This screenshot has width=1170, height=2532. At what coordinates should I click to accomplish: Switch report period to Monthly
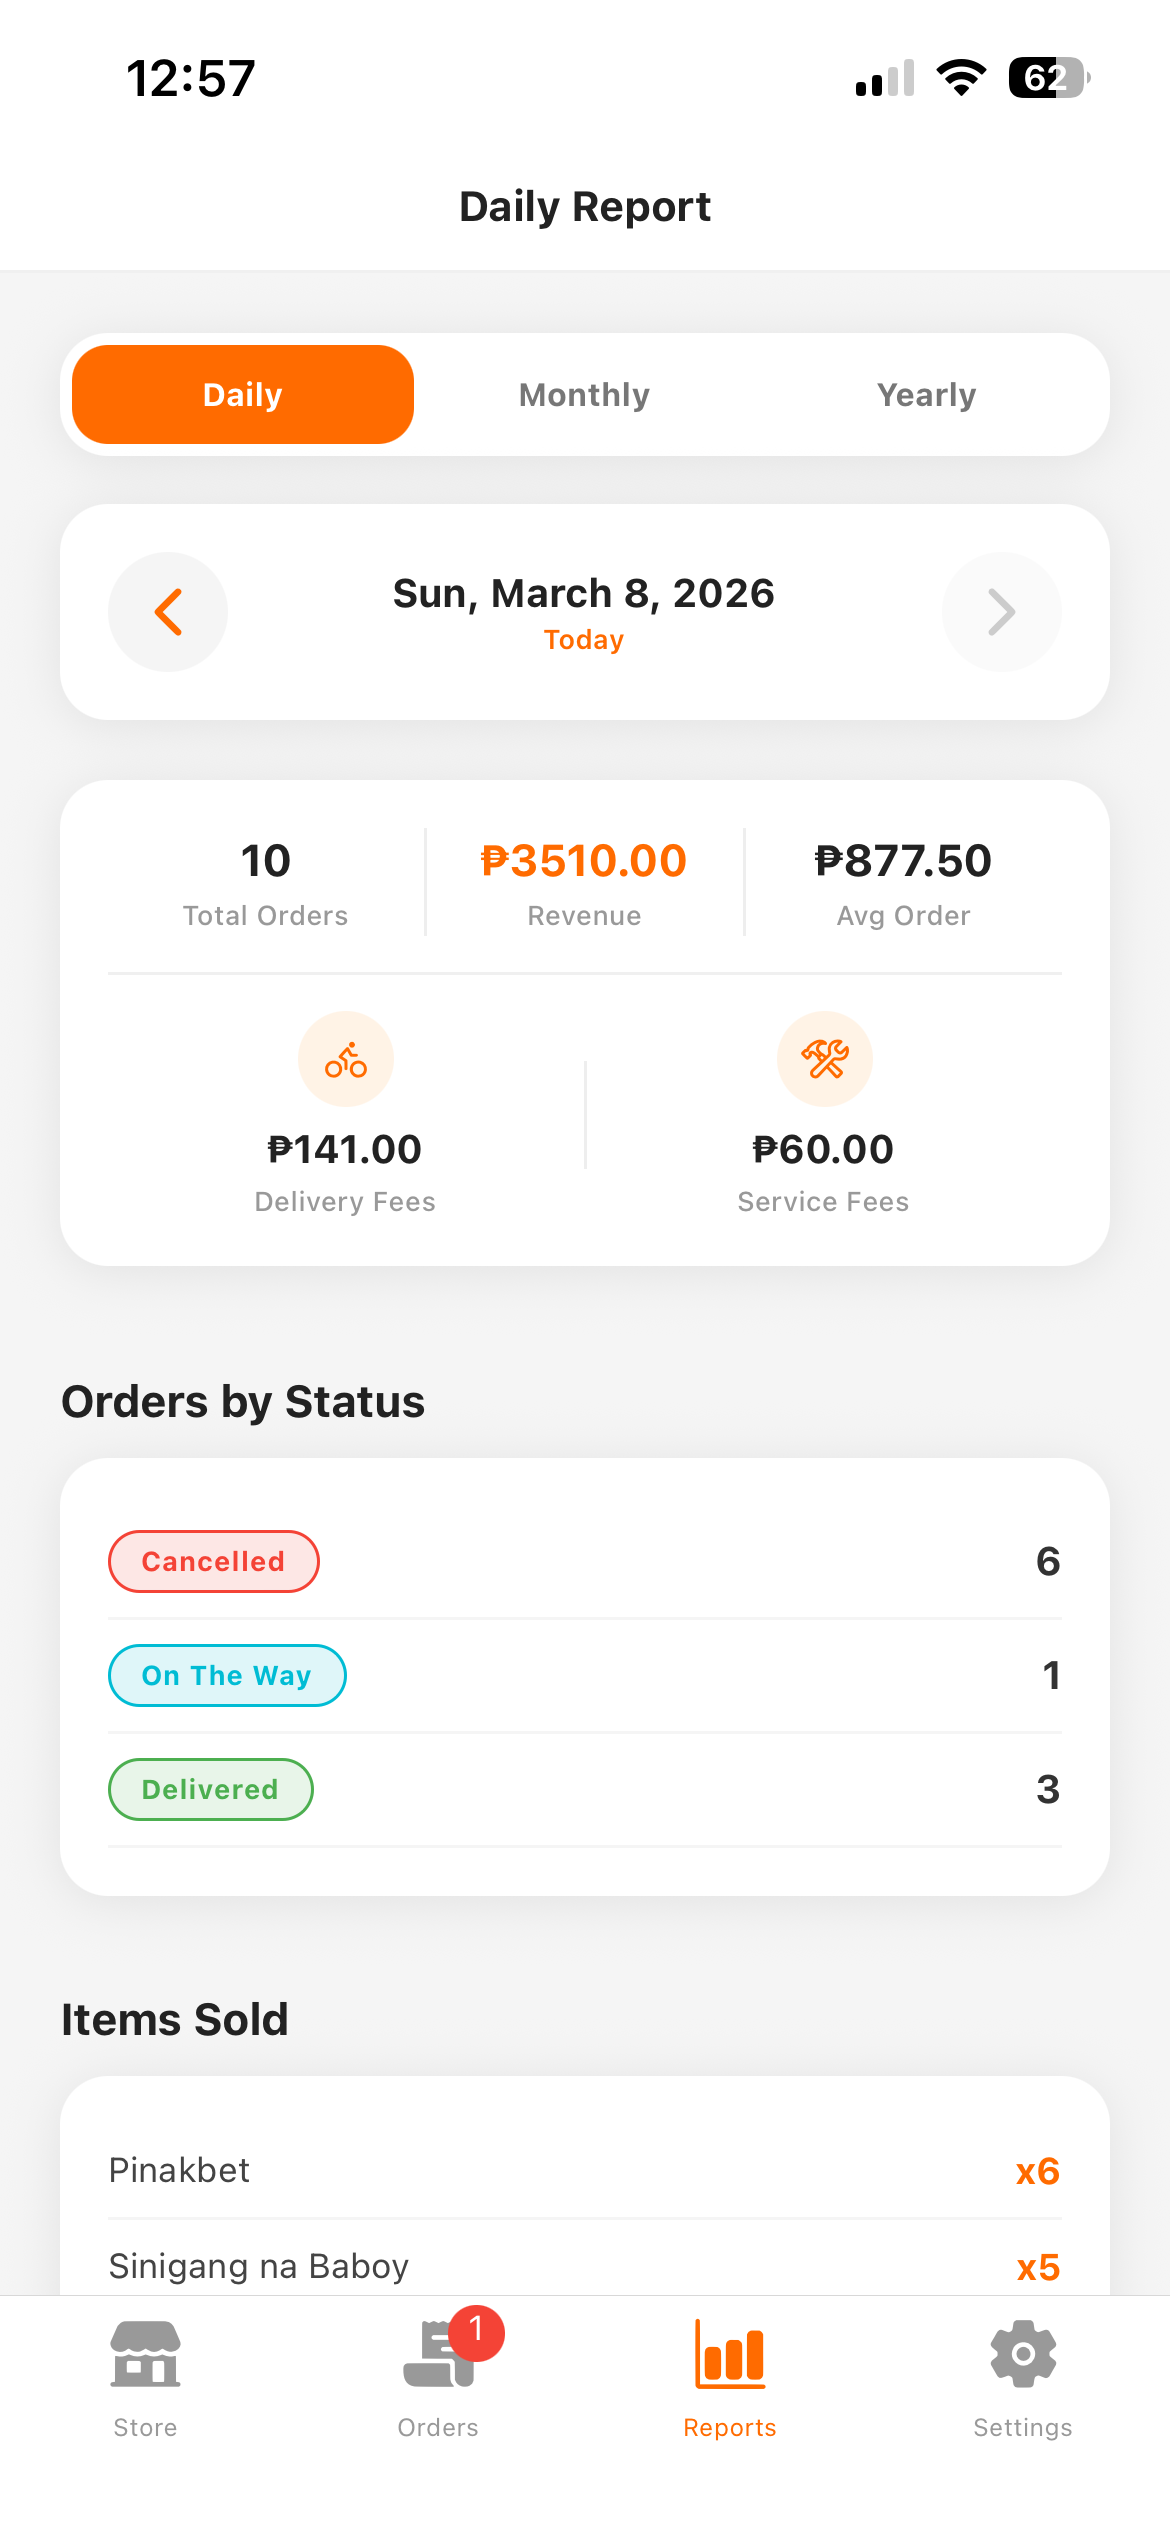(584, 395)
